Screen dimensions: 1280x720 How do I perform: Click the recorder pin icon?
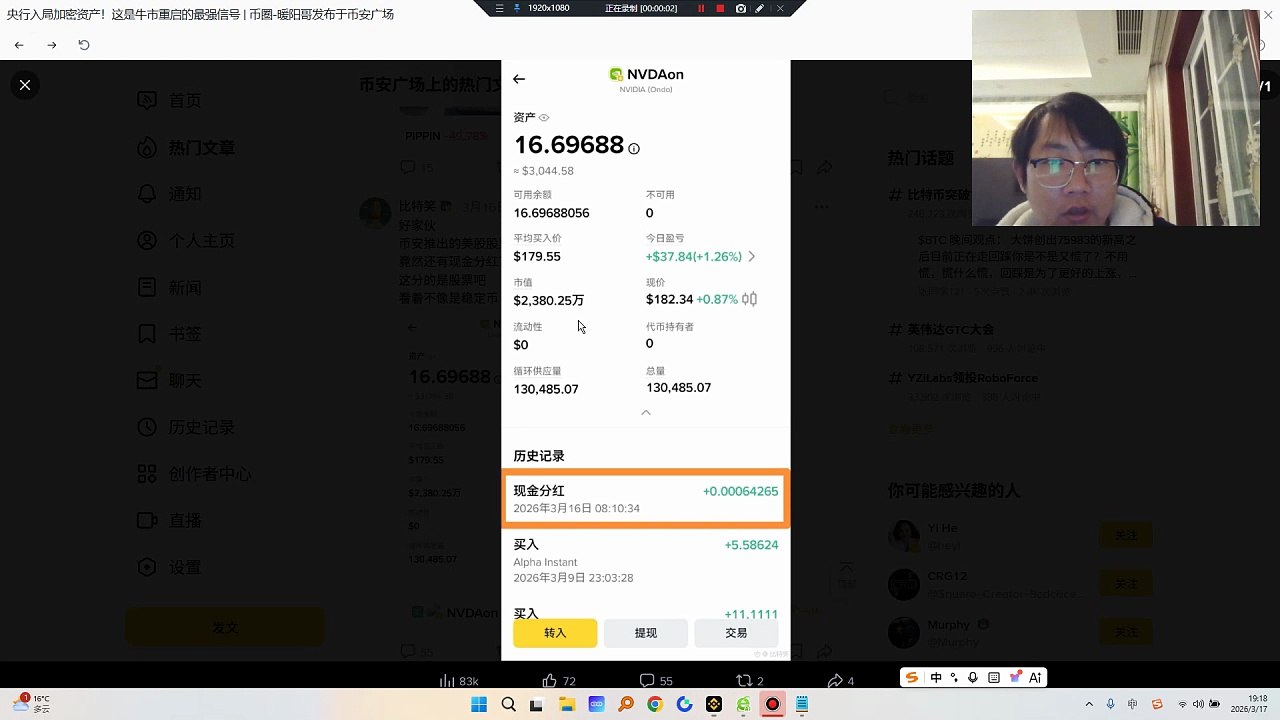click(517, 8)
